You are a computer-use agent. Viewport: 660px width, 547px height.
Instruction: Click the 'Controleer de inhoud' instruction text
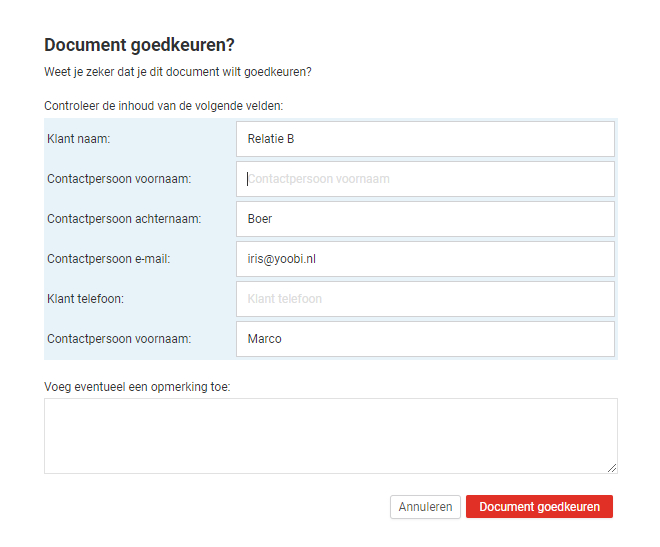(x=164, y=106)
